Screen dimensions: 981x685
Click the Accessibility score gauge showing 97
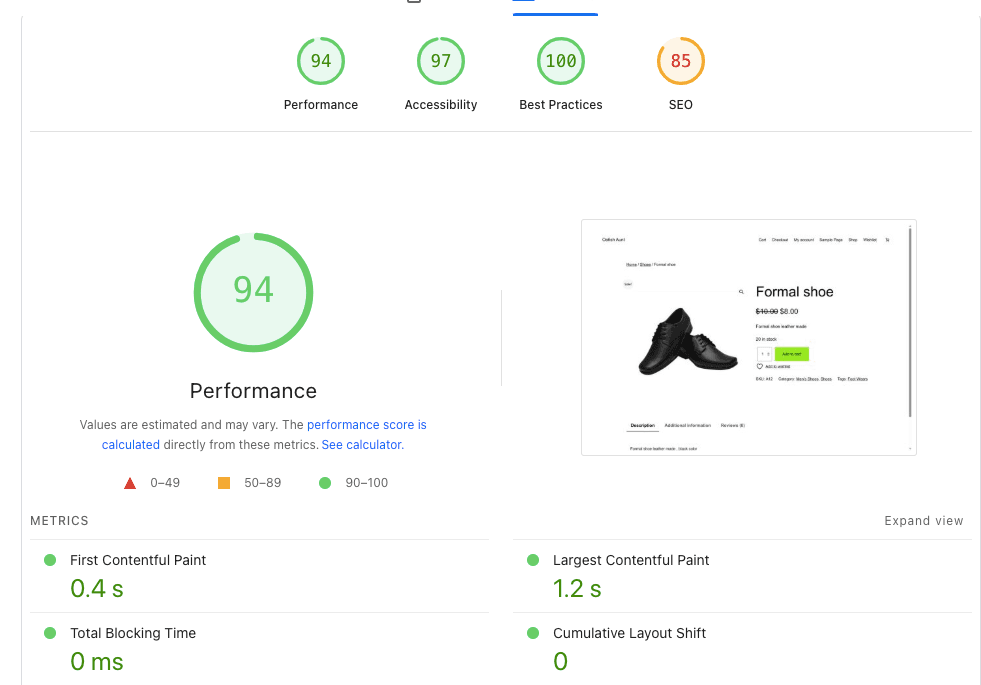[x=440, y=60]
